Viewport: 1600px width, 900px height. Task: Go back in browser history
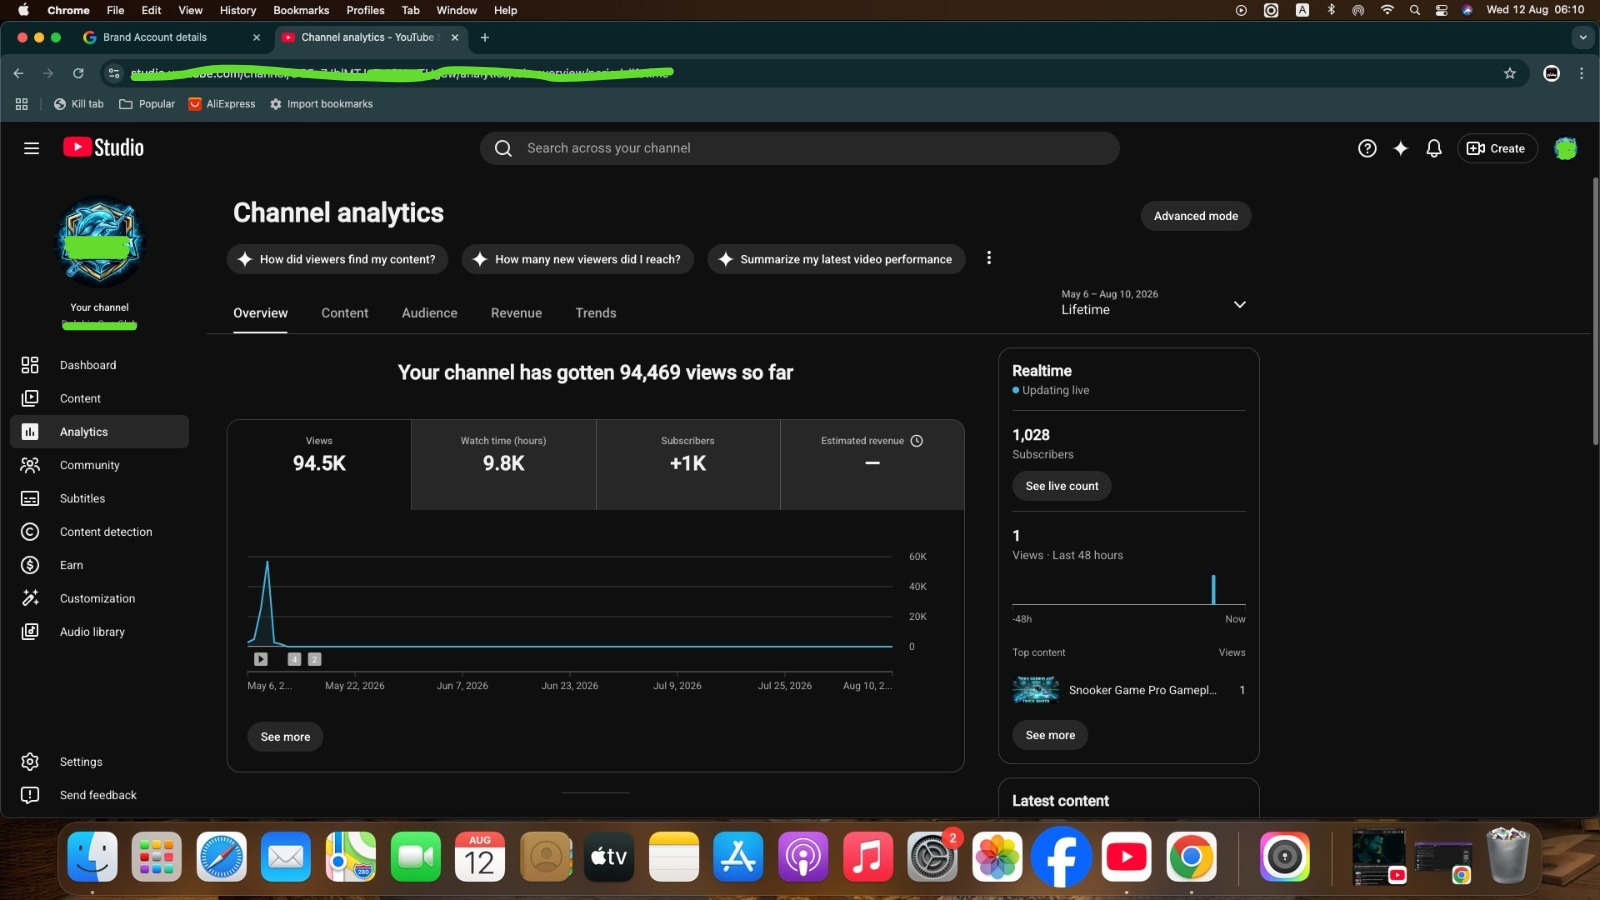18,73
